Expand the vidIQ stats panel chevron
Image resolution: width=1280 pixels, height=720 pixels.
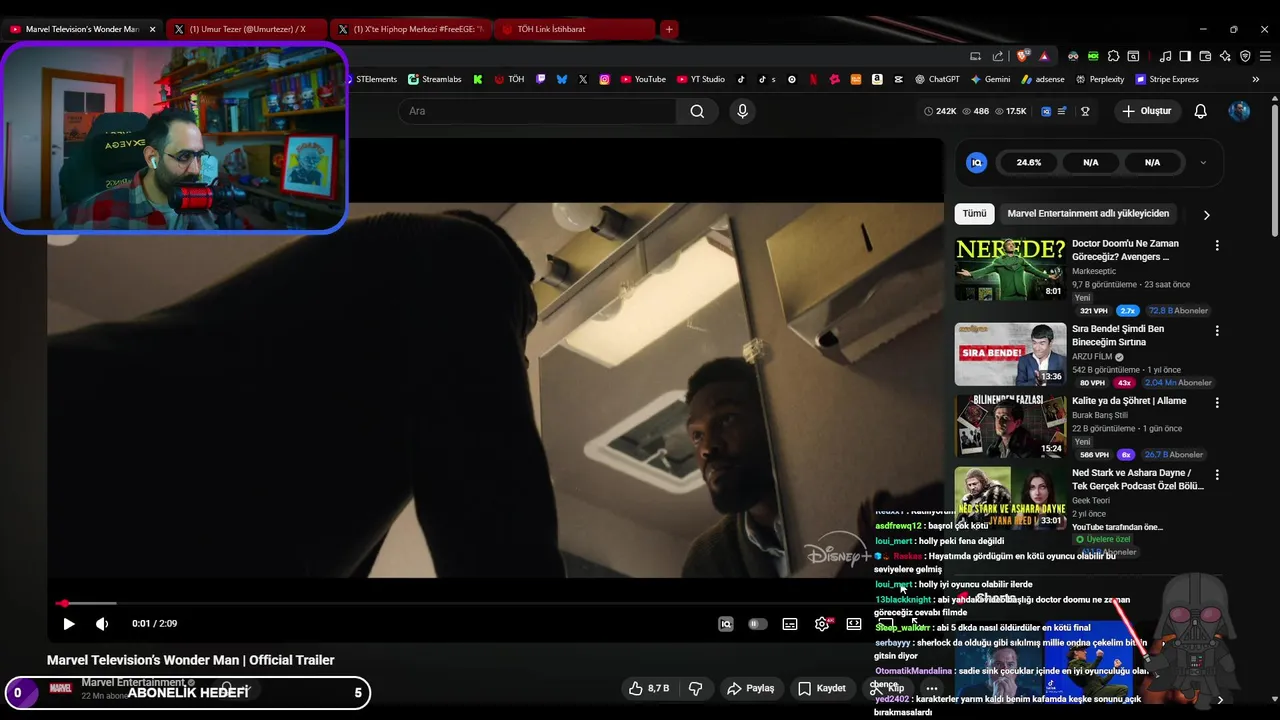click(x=1202, y=162)
